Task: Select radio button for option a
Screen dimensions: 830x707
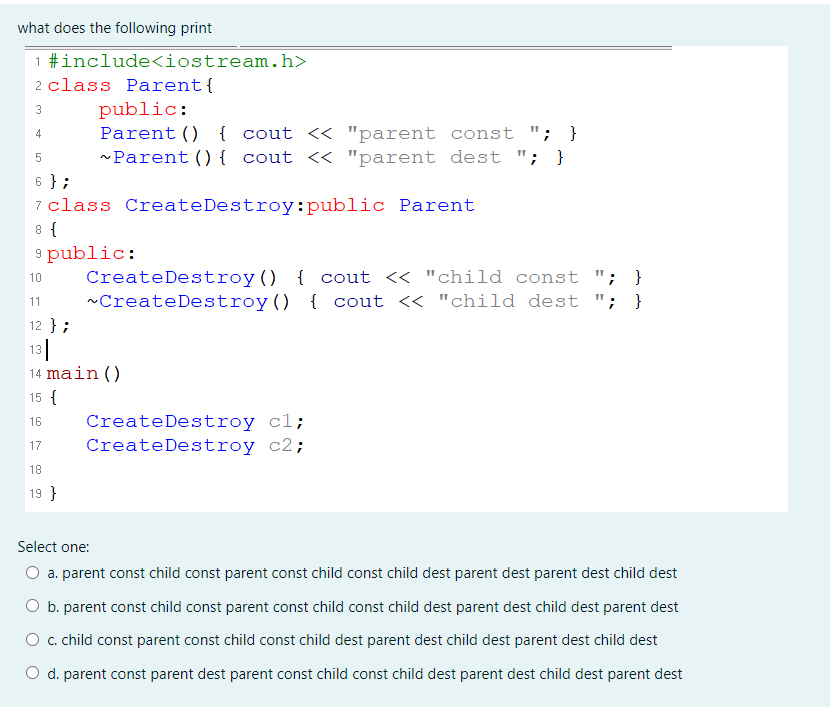Action: pos(32,572)
